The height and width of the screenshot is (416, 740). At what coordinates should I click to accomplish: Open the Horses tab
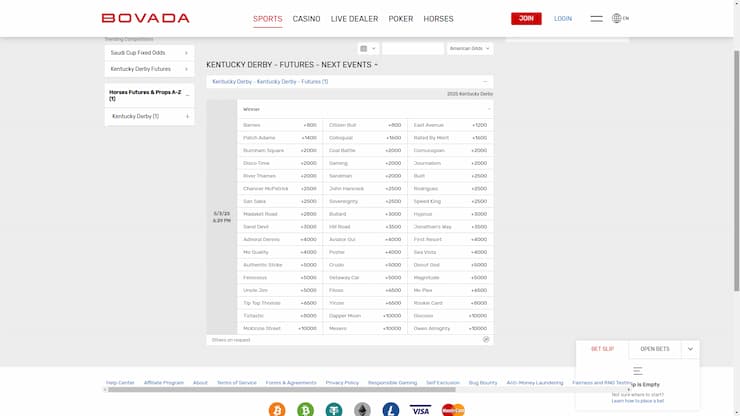click(438, 19)
